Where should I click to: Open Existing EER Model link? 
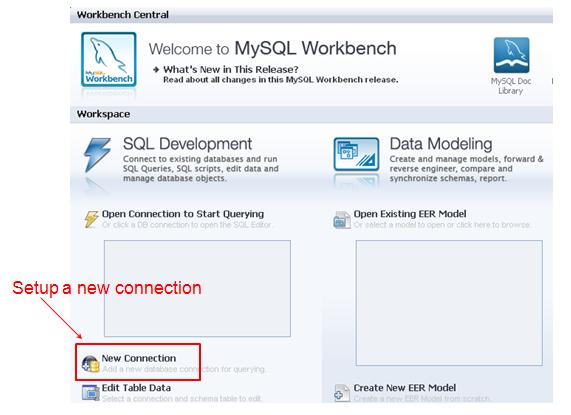[x=410, y=214]
